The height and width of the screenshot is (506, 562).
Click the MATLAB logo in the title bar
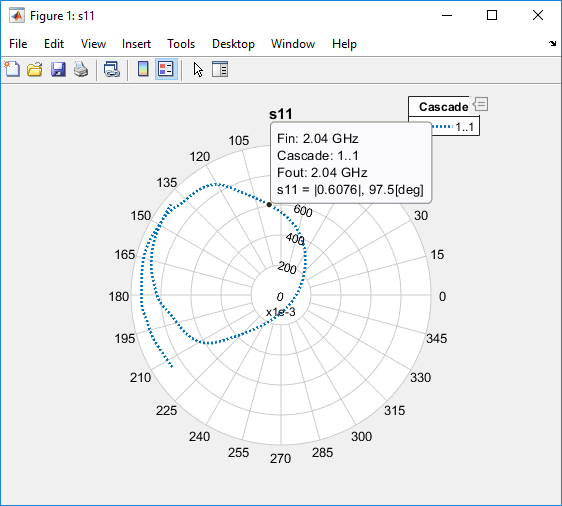(17, 15)
